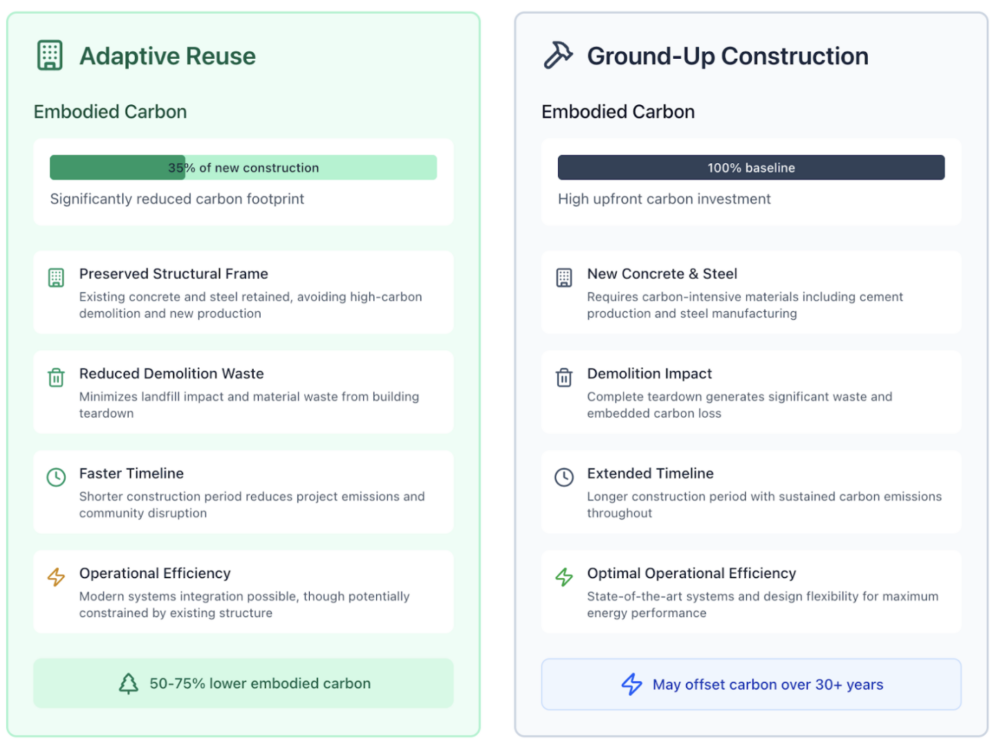Screen dimensions: 1000x747
Task: Click the hammer icon beside Ground-Up Construction
Action: [557, 55]
